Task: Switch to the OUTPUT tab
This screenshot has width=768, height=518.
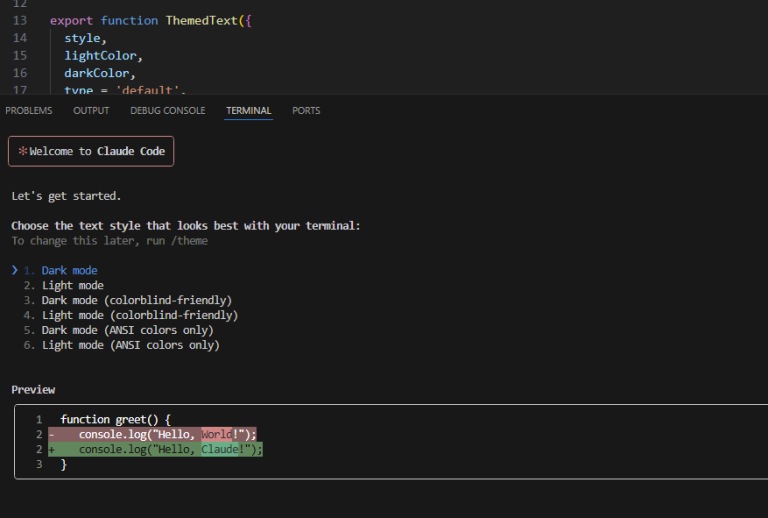Action: click(91, 111)
